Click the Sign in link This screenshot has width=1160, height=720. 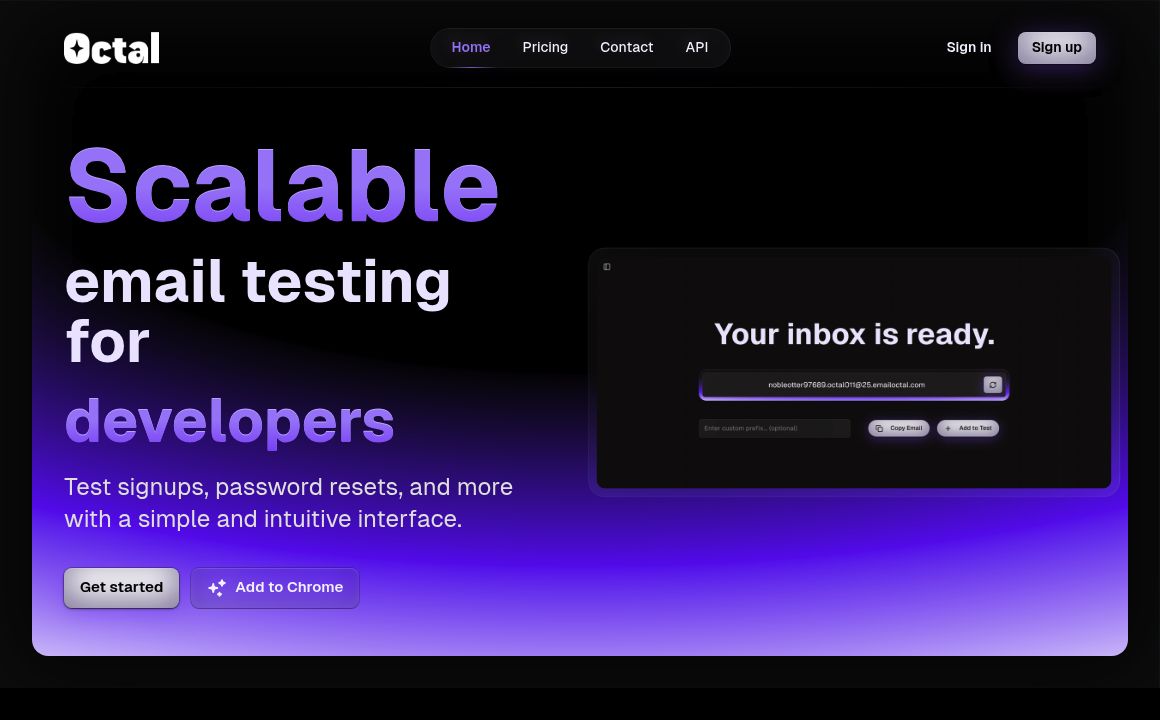968,47
